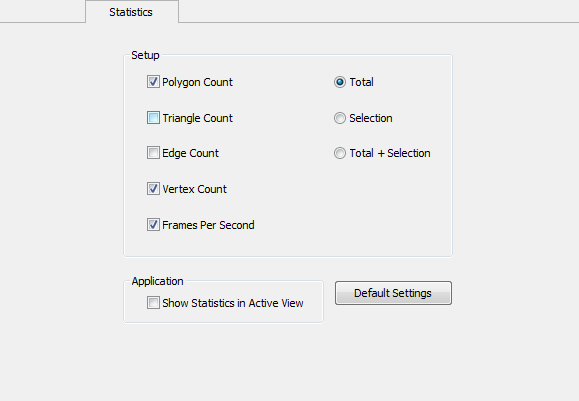Viewport: 579px width, 401px height.
Task: Click the Triangle Count label text
Action: tap(198, 118)
